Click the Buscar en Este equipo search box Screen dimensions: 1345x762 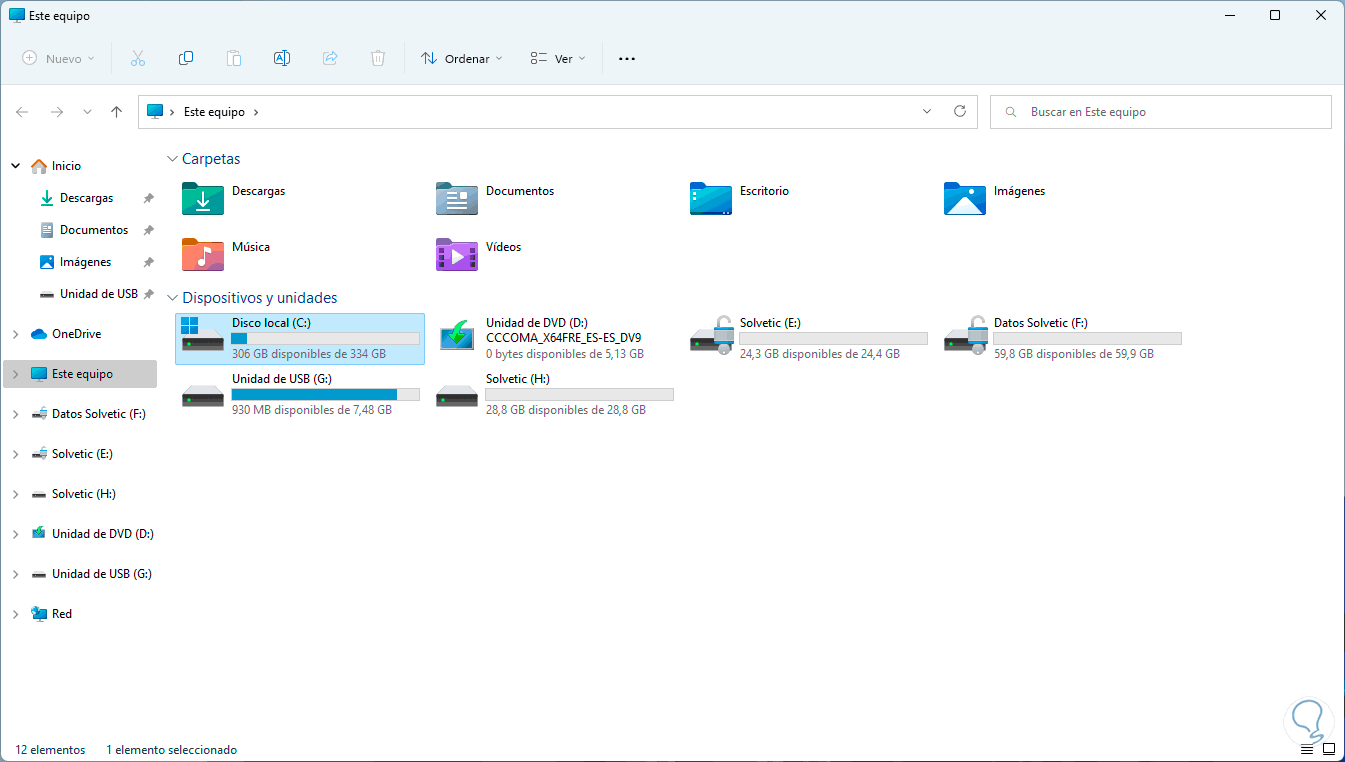click(1161, 112)
